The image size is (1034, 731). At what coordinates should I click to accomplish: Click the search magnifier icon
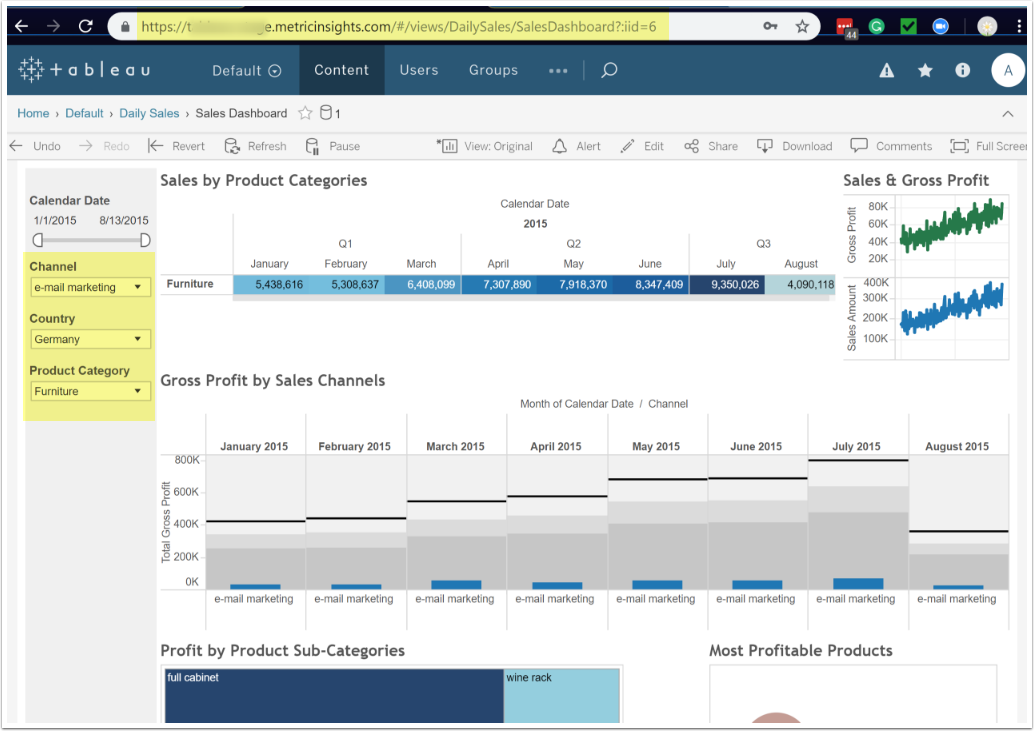coord(609,70)
